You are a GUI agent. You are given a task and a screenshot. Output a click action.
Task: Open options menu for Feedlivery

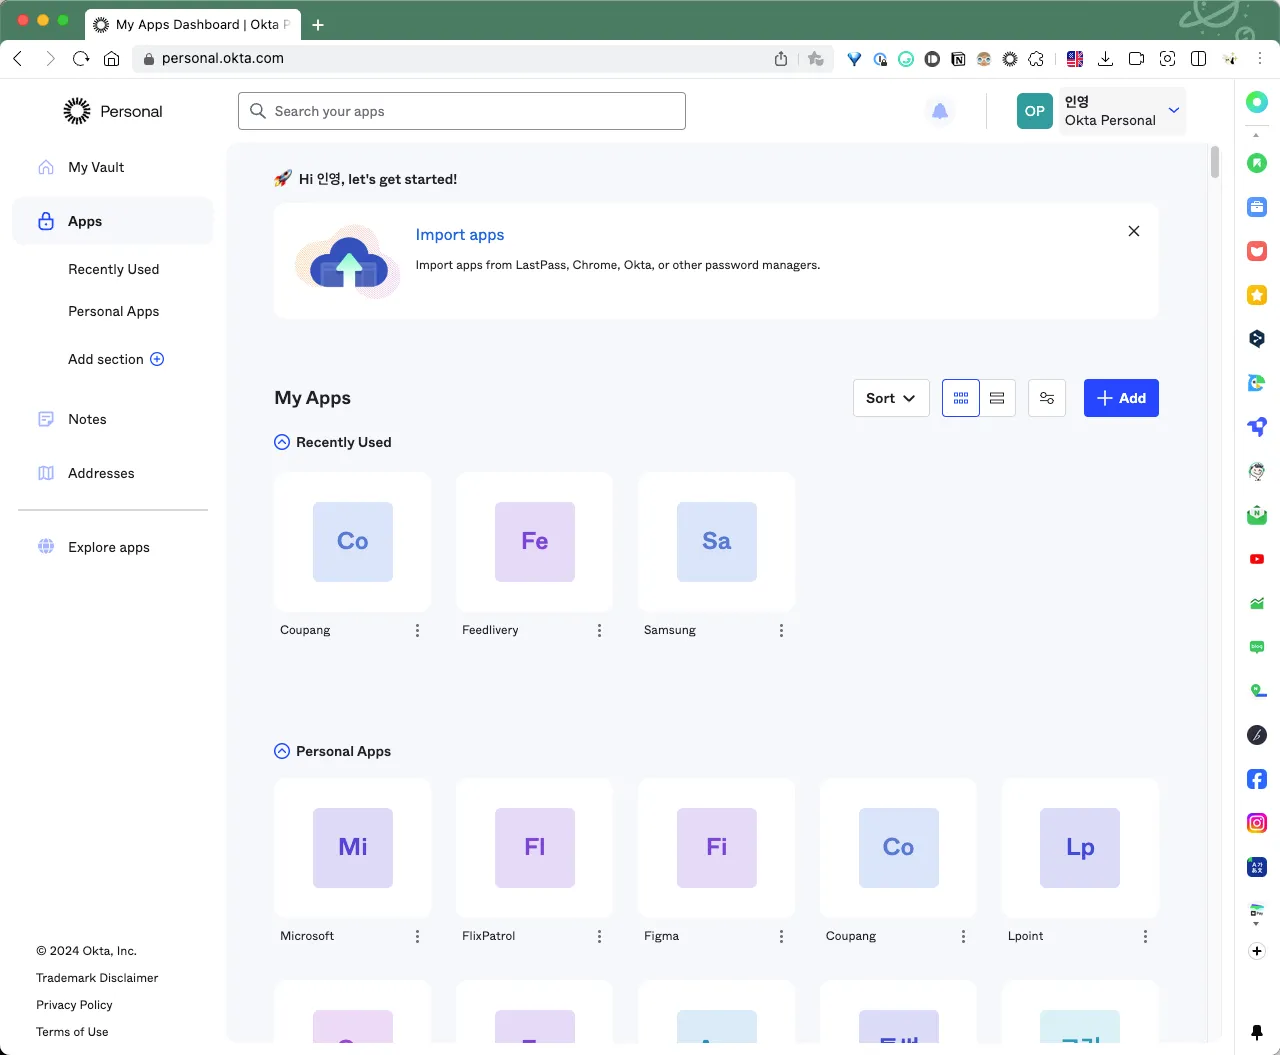point(599,630)
